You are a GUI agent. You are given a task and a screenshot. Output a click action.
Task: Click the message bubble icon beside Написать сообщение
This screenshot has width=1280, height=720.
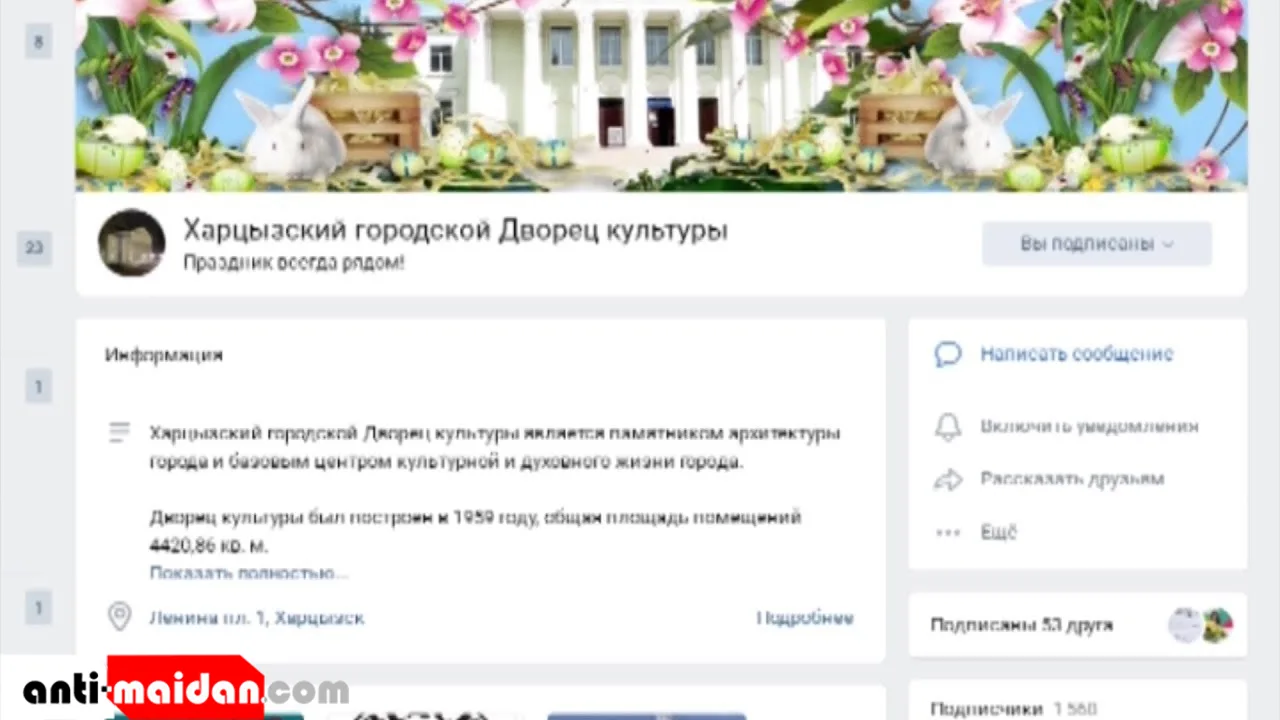pyautogui.click(x=947, y=354)
